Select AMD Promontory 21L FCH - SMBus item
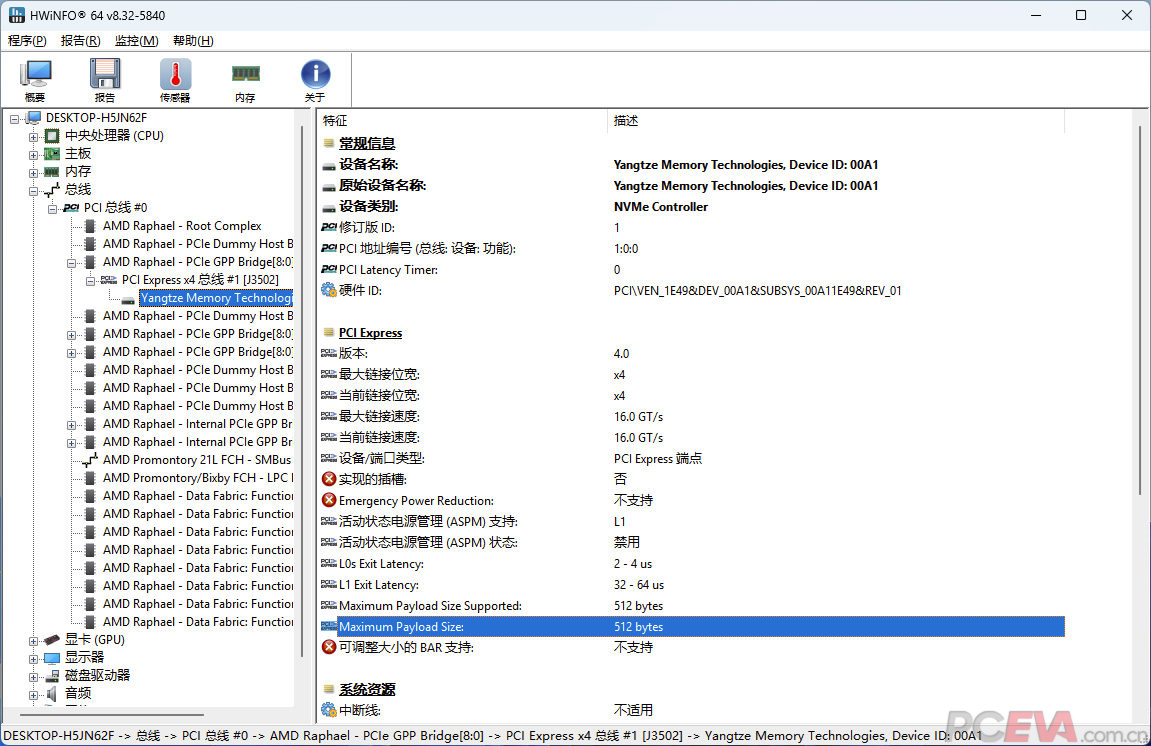1151x746 pixels. 197,460
